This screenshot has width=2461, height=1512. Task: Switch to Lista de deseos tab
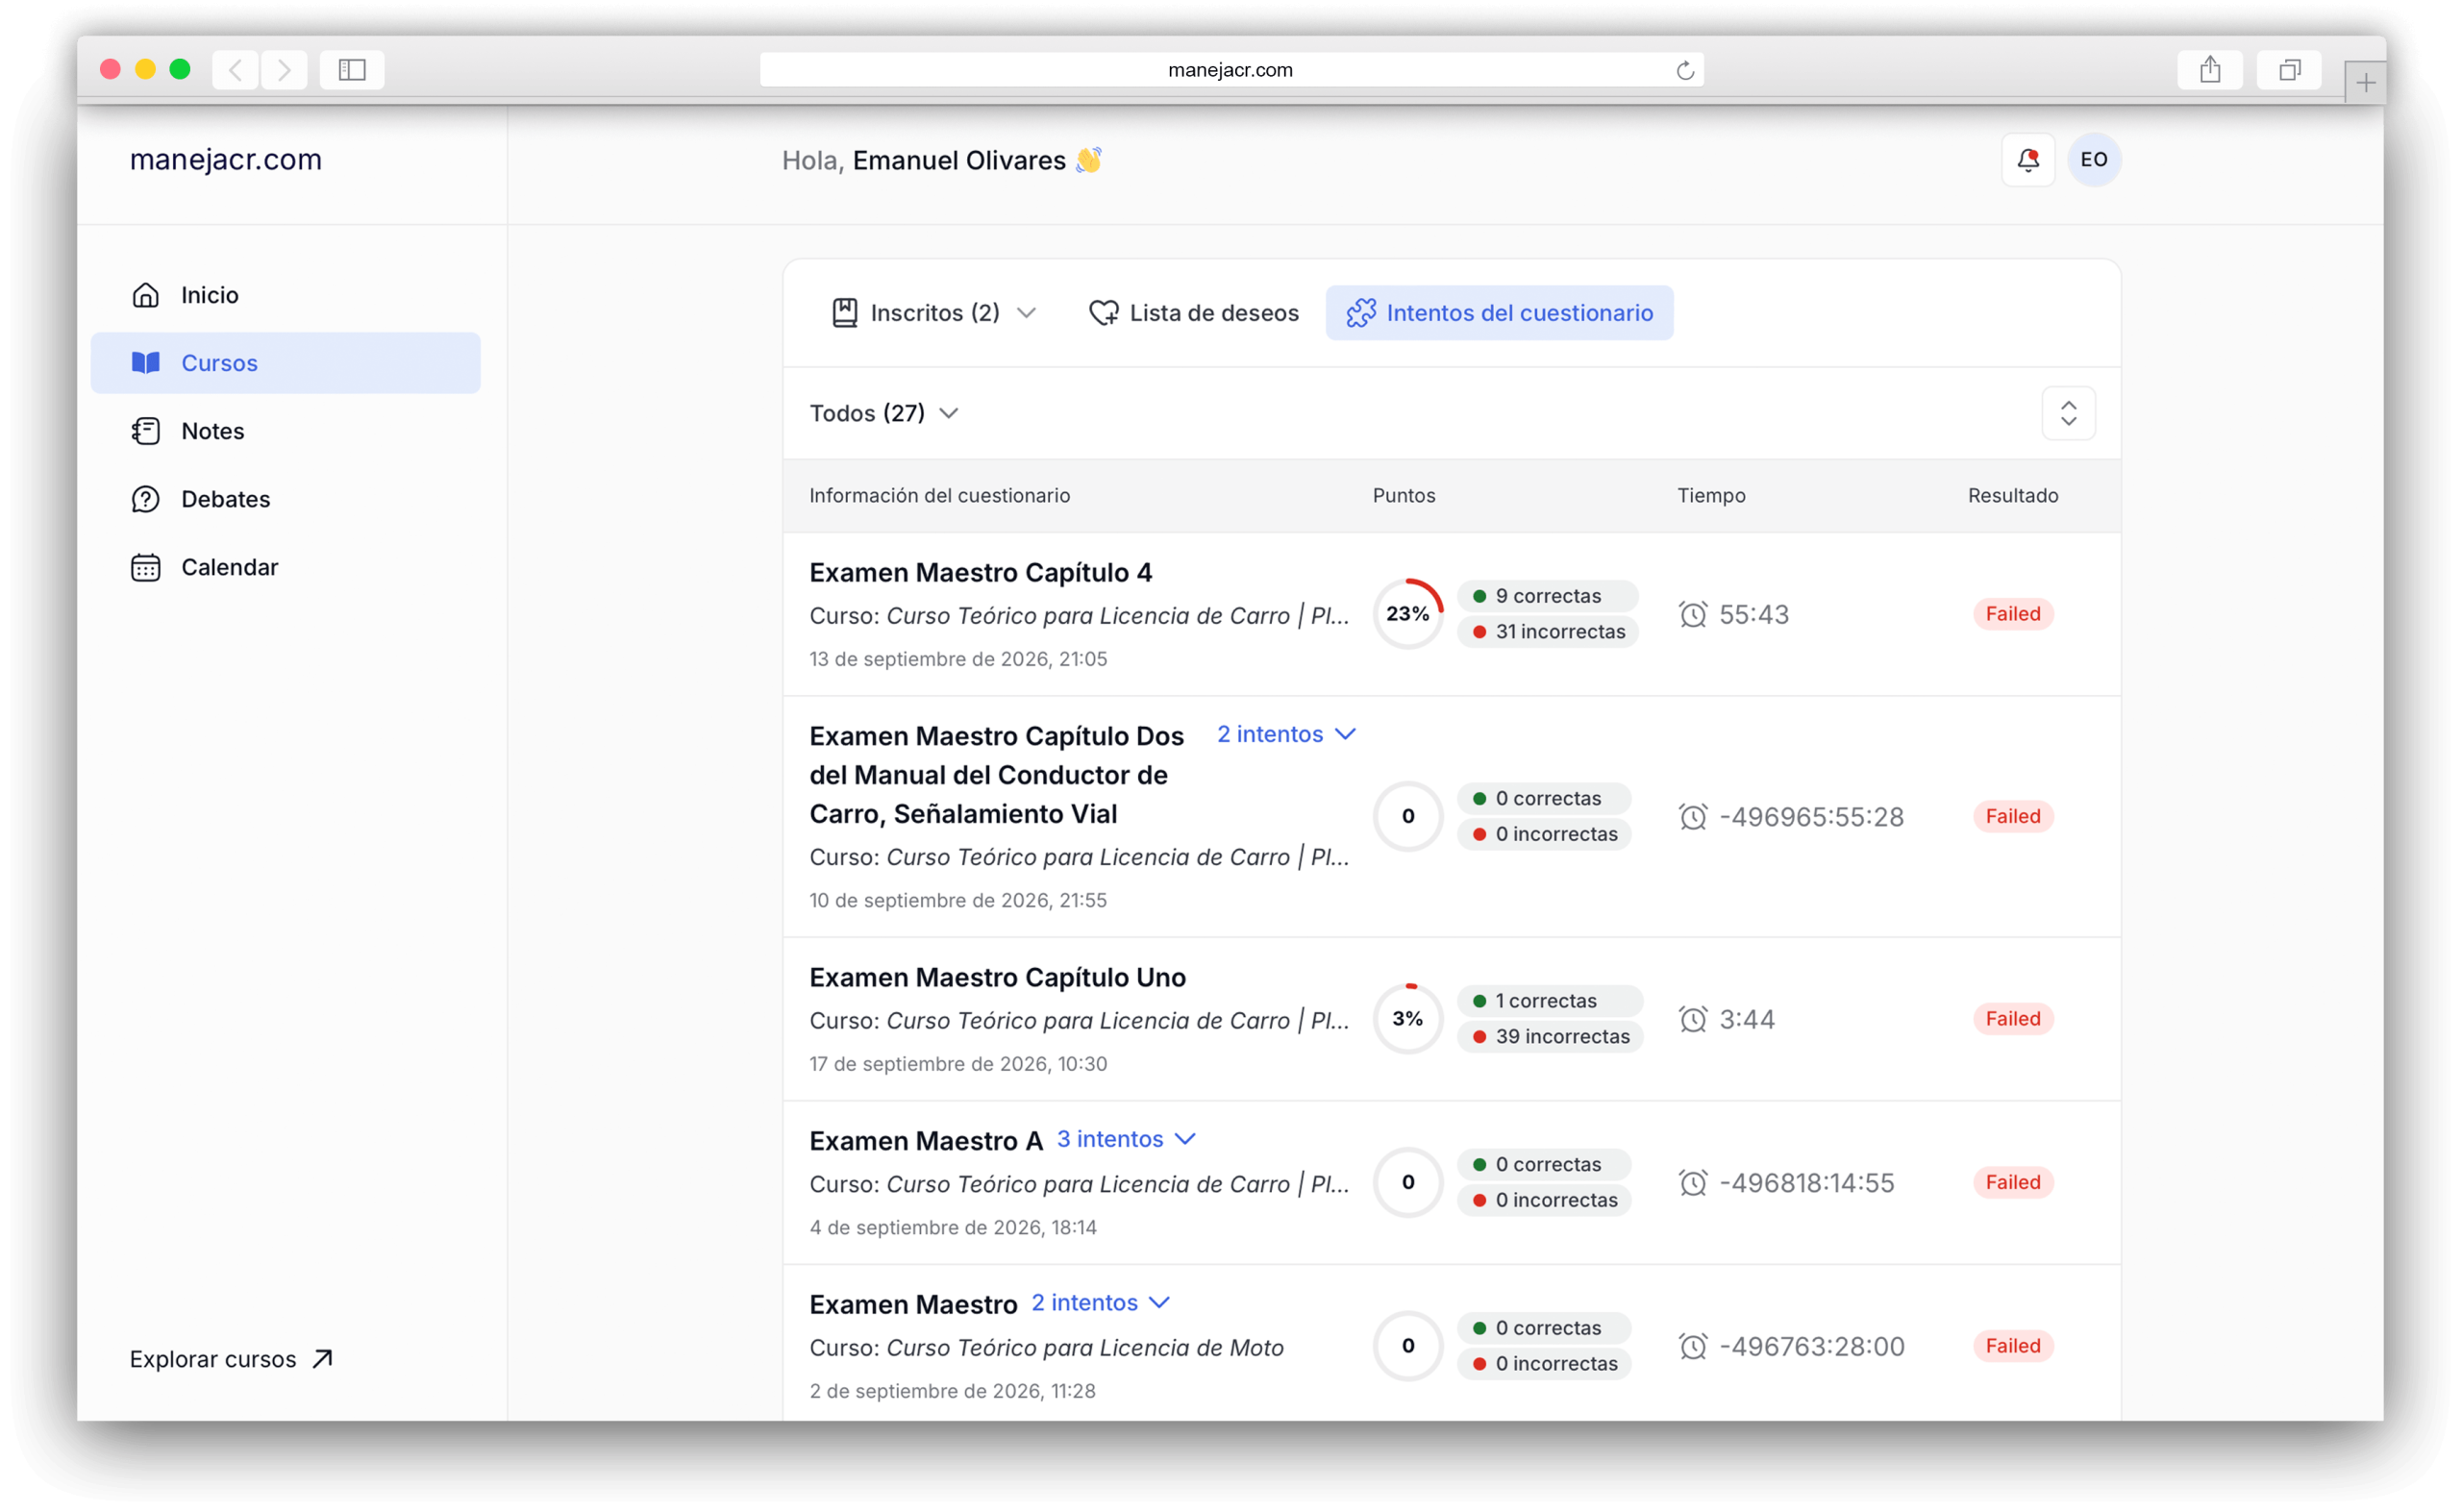[1193, 313]
